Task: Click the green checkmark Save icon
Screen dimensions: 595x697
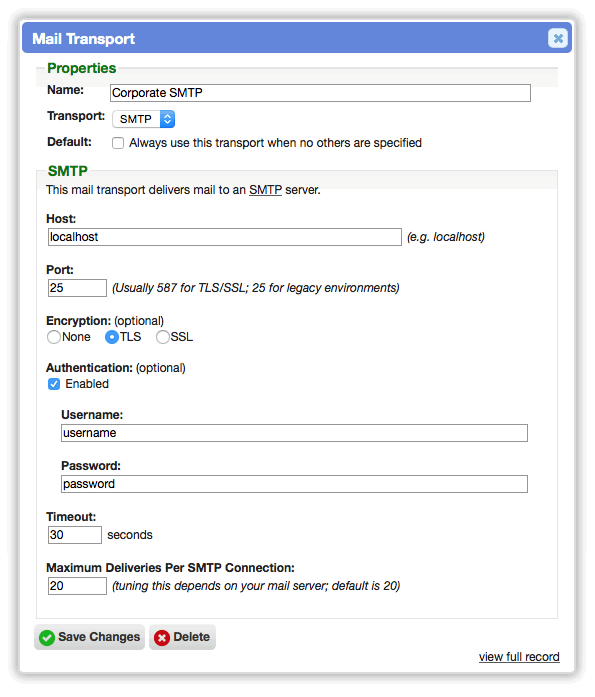Action: point(47,637)
